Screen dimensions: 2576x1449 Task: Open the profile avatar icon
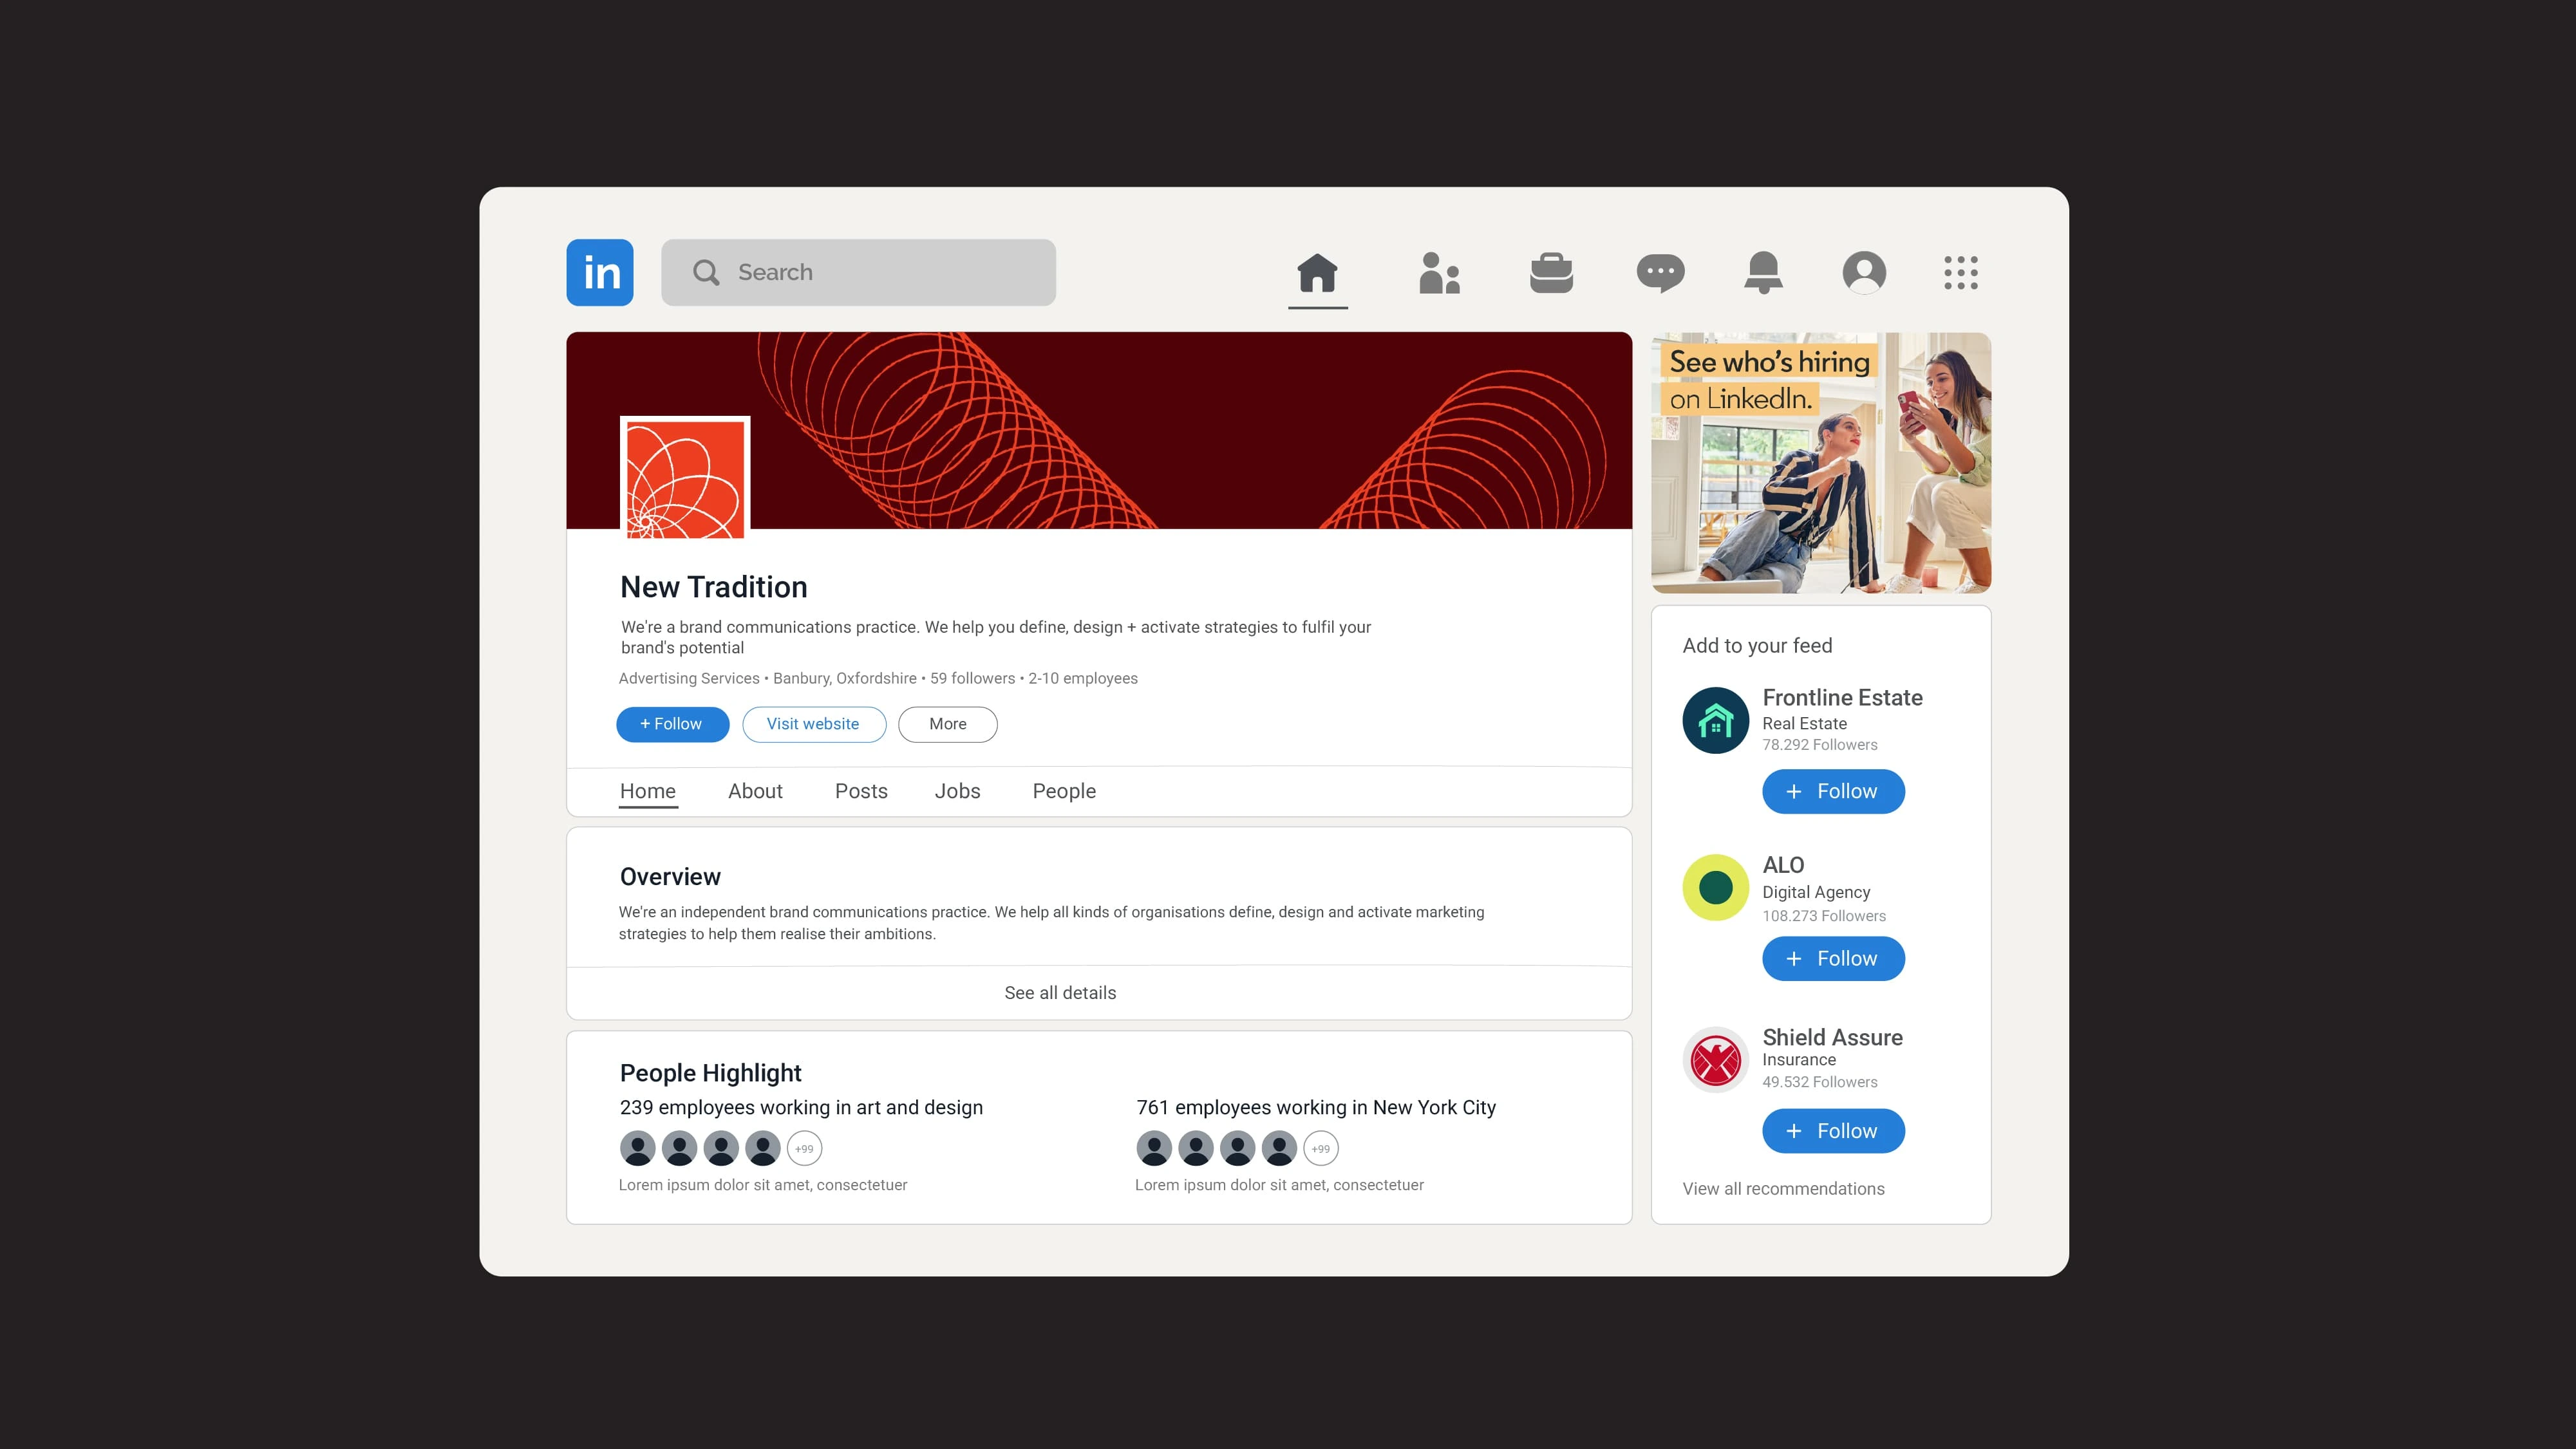pyautogui.click(x=1864, y=272)
